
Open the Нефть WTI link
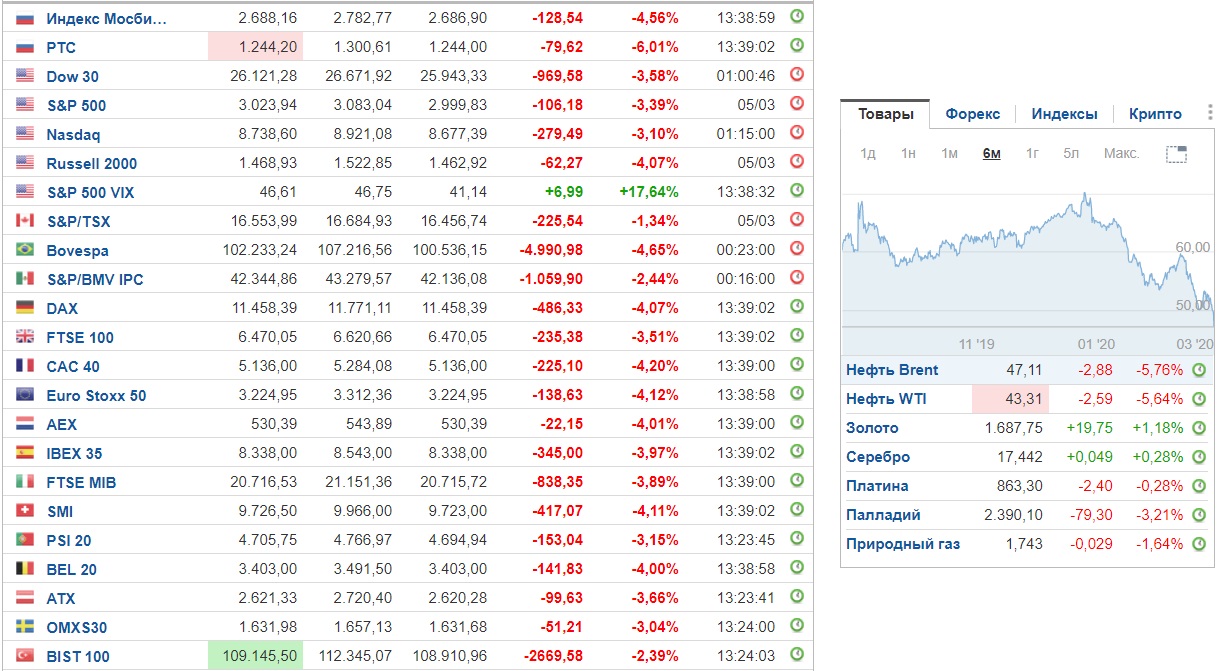tap(886, 398)
